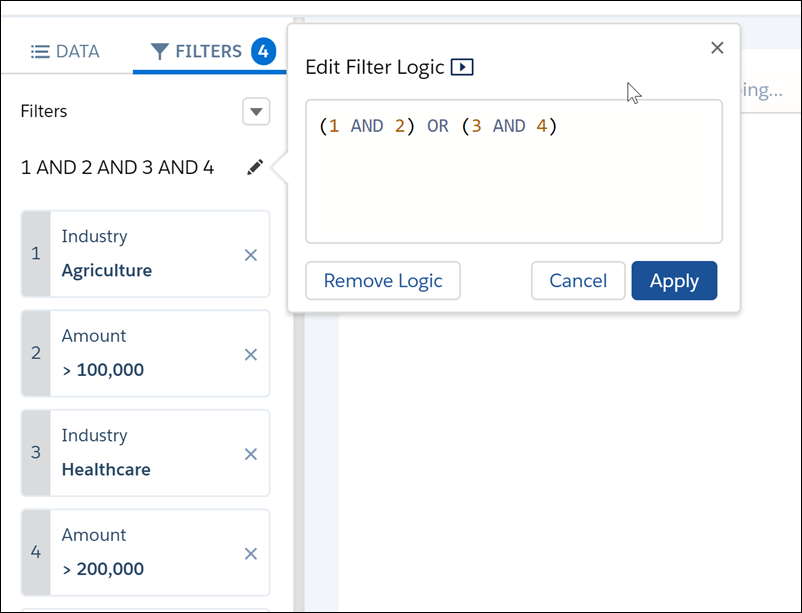Click the list icon on DATA tab
The width and height of the screenshot is (802, 613).
click(x=40, y=52)
